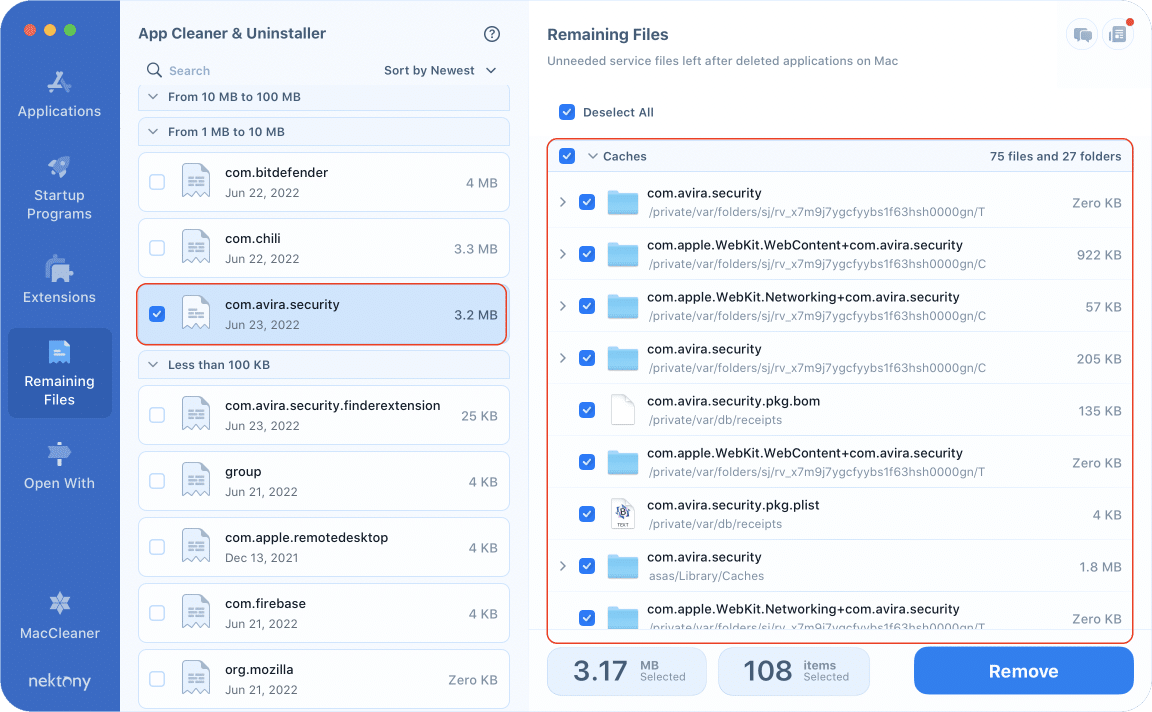
Task: Expand the Zero KB com.avira.security folder
Action: (563, 202)
